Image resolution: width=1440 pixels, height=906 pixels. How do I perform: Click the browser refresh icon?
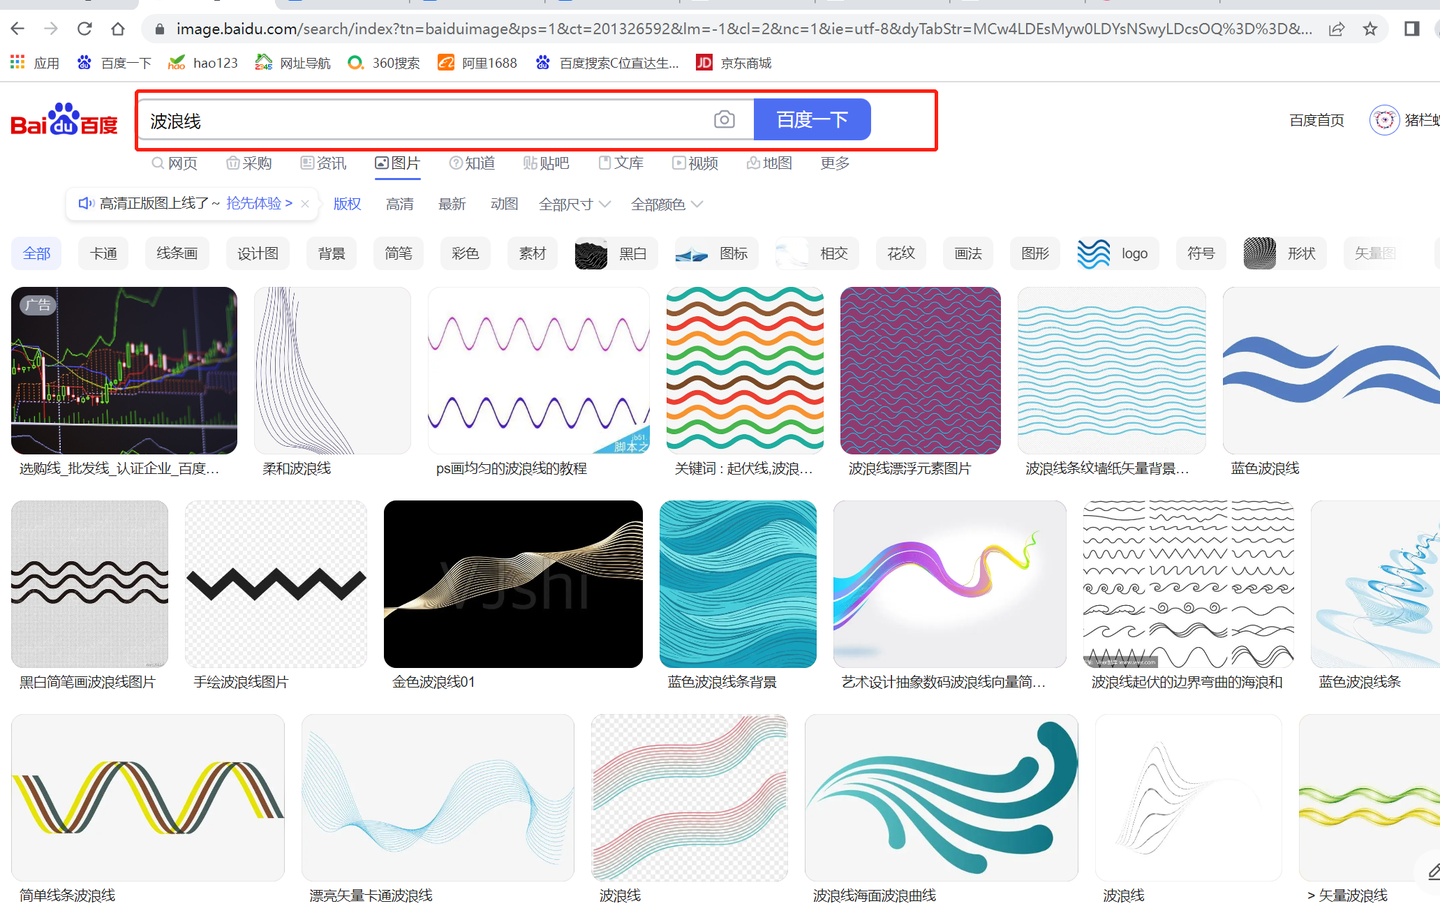pyautogui.click(x=84, y=28)
